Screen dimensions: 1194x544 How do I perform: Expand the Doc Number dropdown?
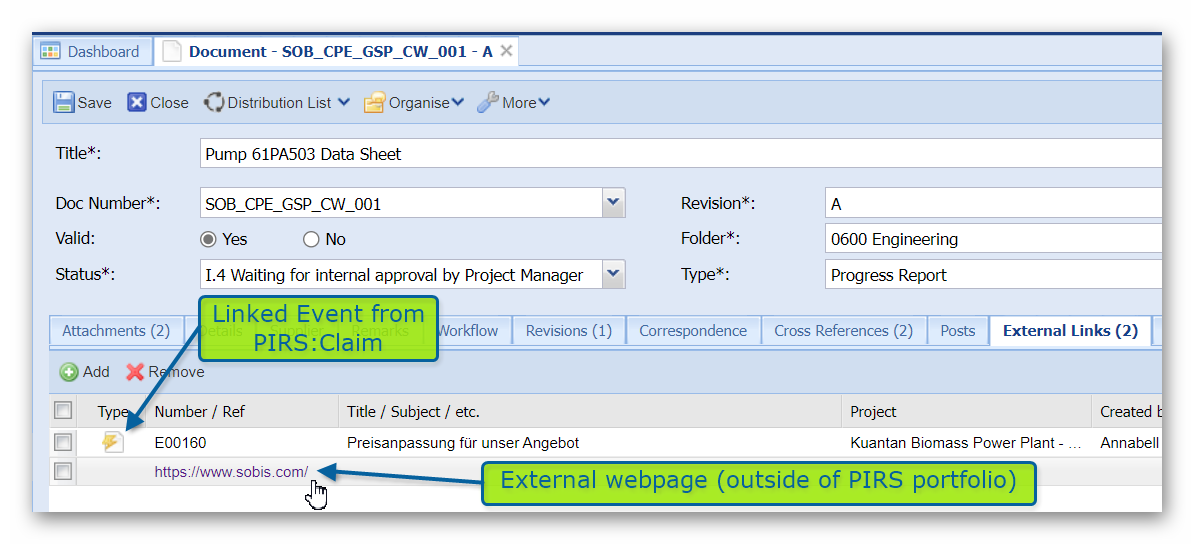tap(613, 203)
